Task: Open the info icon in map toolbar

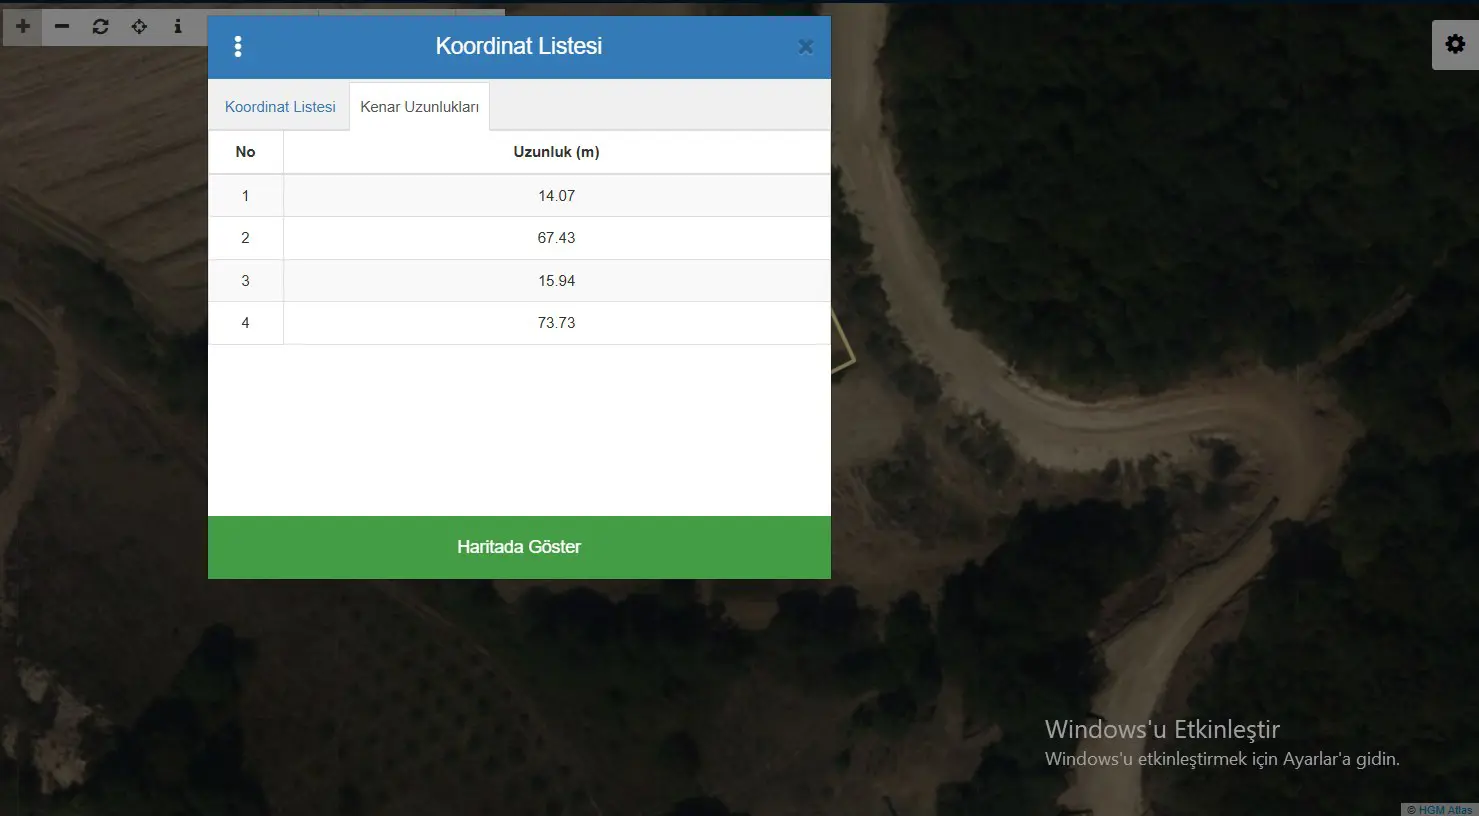Action: (178, 27)
